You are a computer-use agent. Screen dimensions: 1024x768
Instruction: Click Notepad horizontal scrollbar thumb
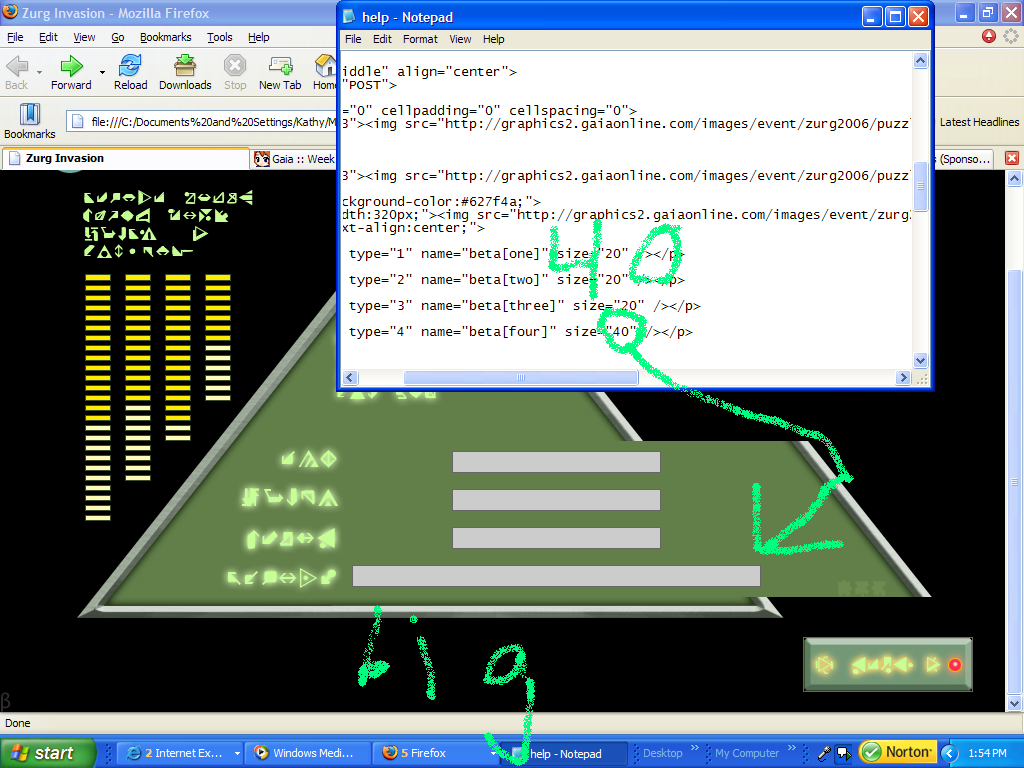(520, 377)
